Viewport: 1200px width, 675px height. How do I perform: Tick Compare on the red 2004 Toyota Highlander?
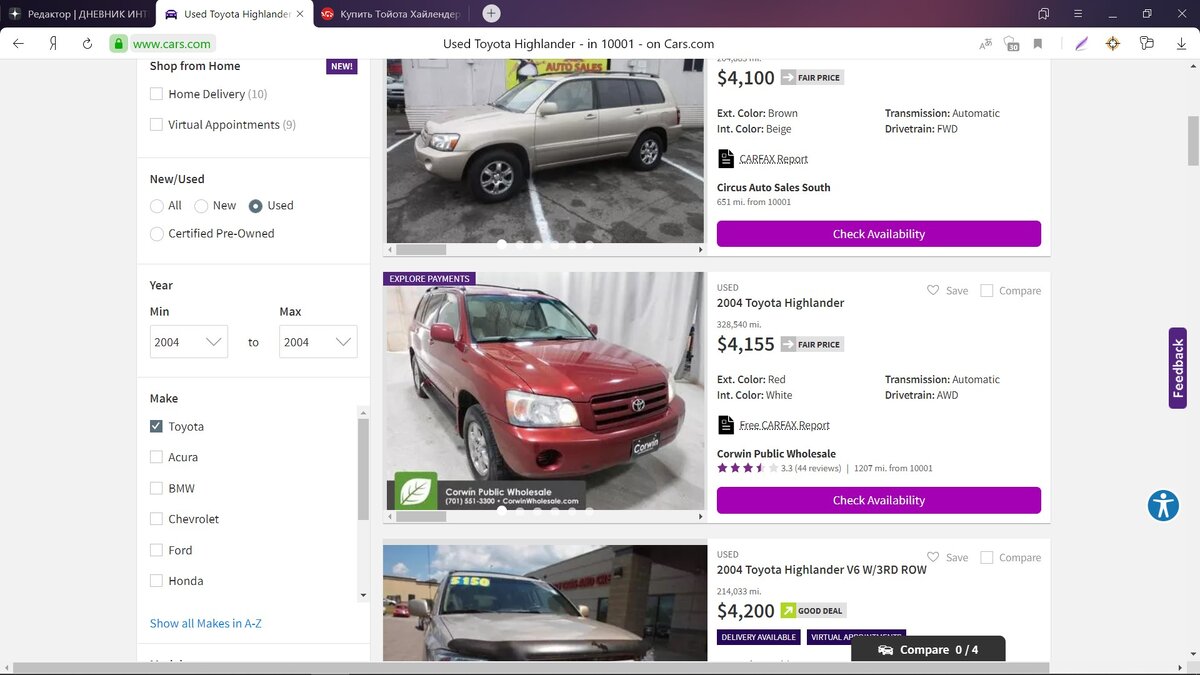(987, 291)
